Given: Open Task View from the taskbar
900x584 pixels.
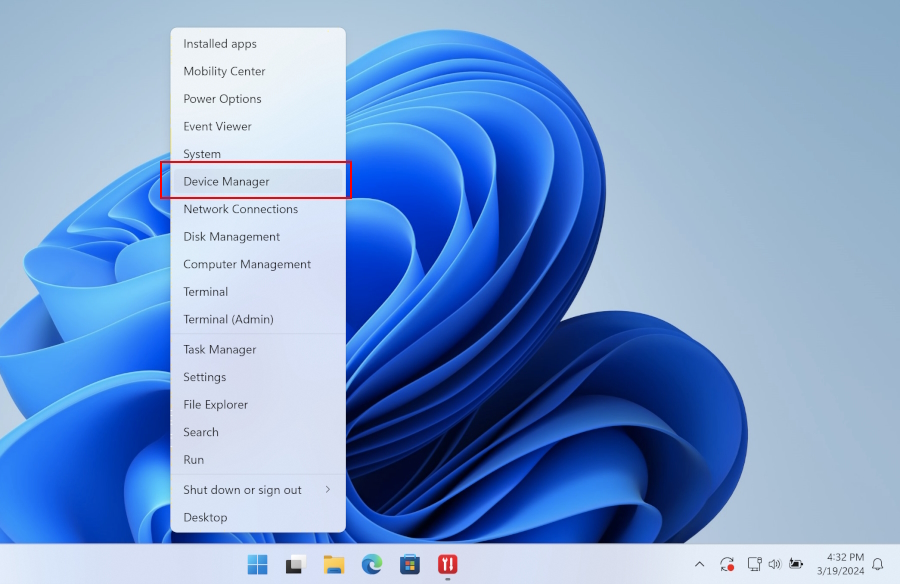Looking at the screenshot, I should pyautogui.click(x=295, y=565).
